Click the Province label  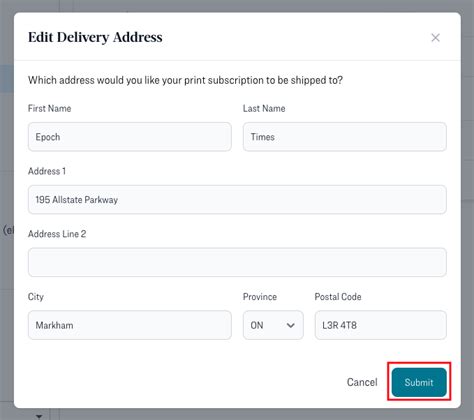click(x=260, y=297)
